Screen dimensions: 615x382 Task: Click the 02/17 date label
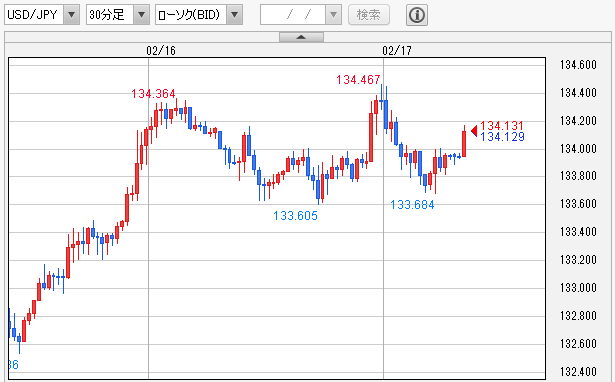click(397, 51)
